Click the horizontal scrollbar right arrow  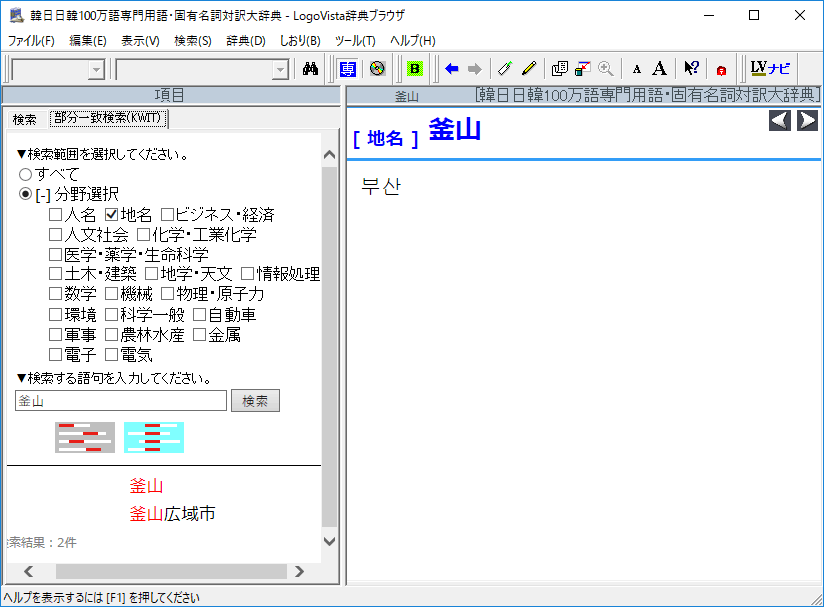(300, 571)
